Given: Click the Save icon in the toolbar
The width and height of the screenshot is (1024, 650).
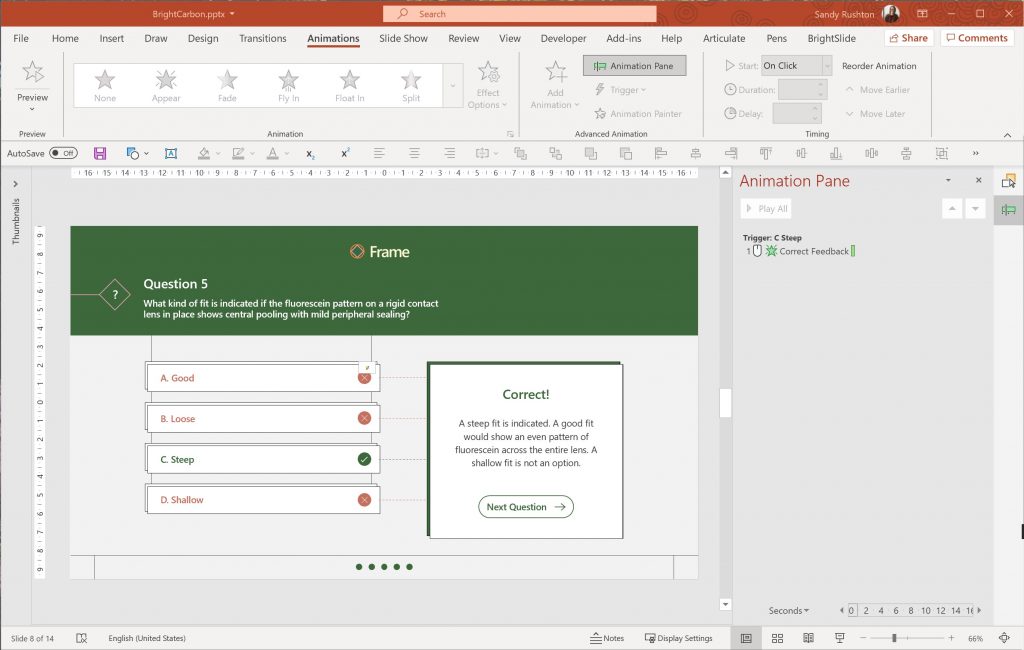Looking at the screenshot, I should coord(100,153).
